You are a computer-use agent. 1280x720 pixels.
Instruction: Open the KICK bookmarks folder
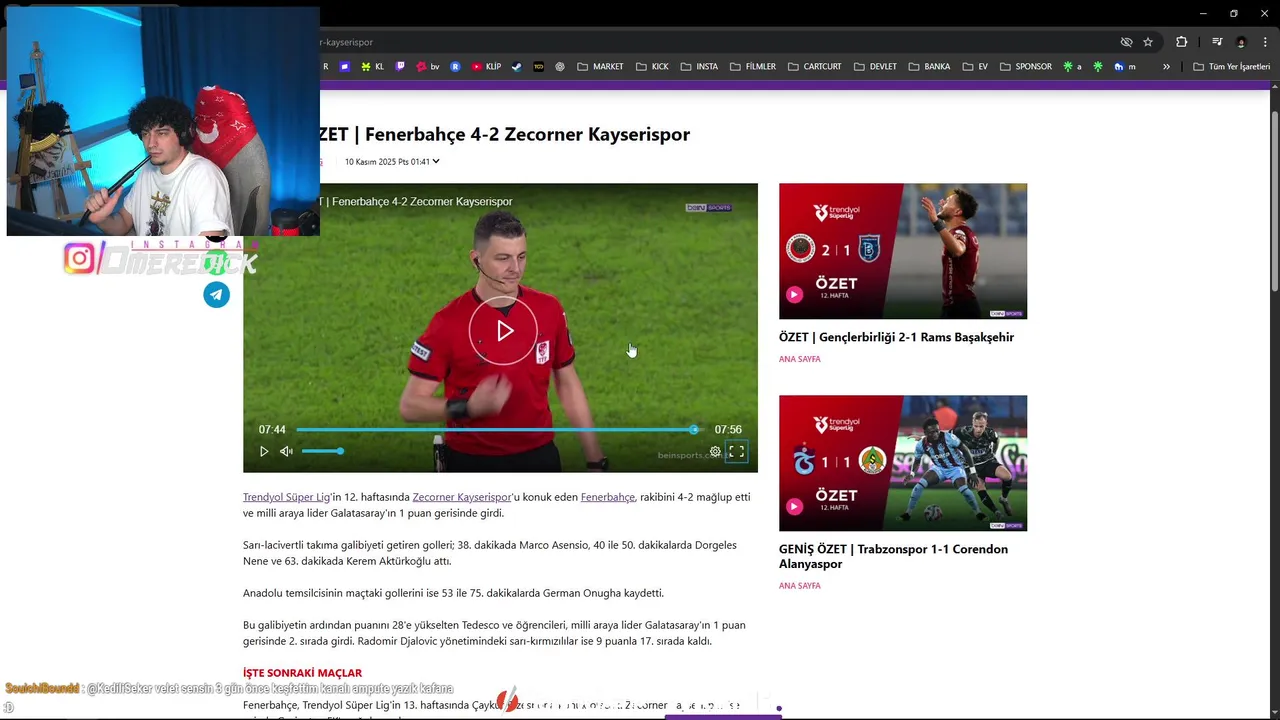(x=652, y=67)
